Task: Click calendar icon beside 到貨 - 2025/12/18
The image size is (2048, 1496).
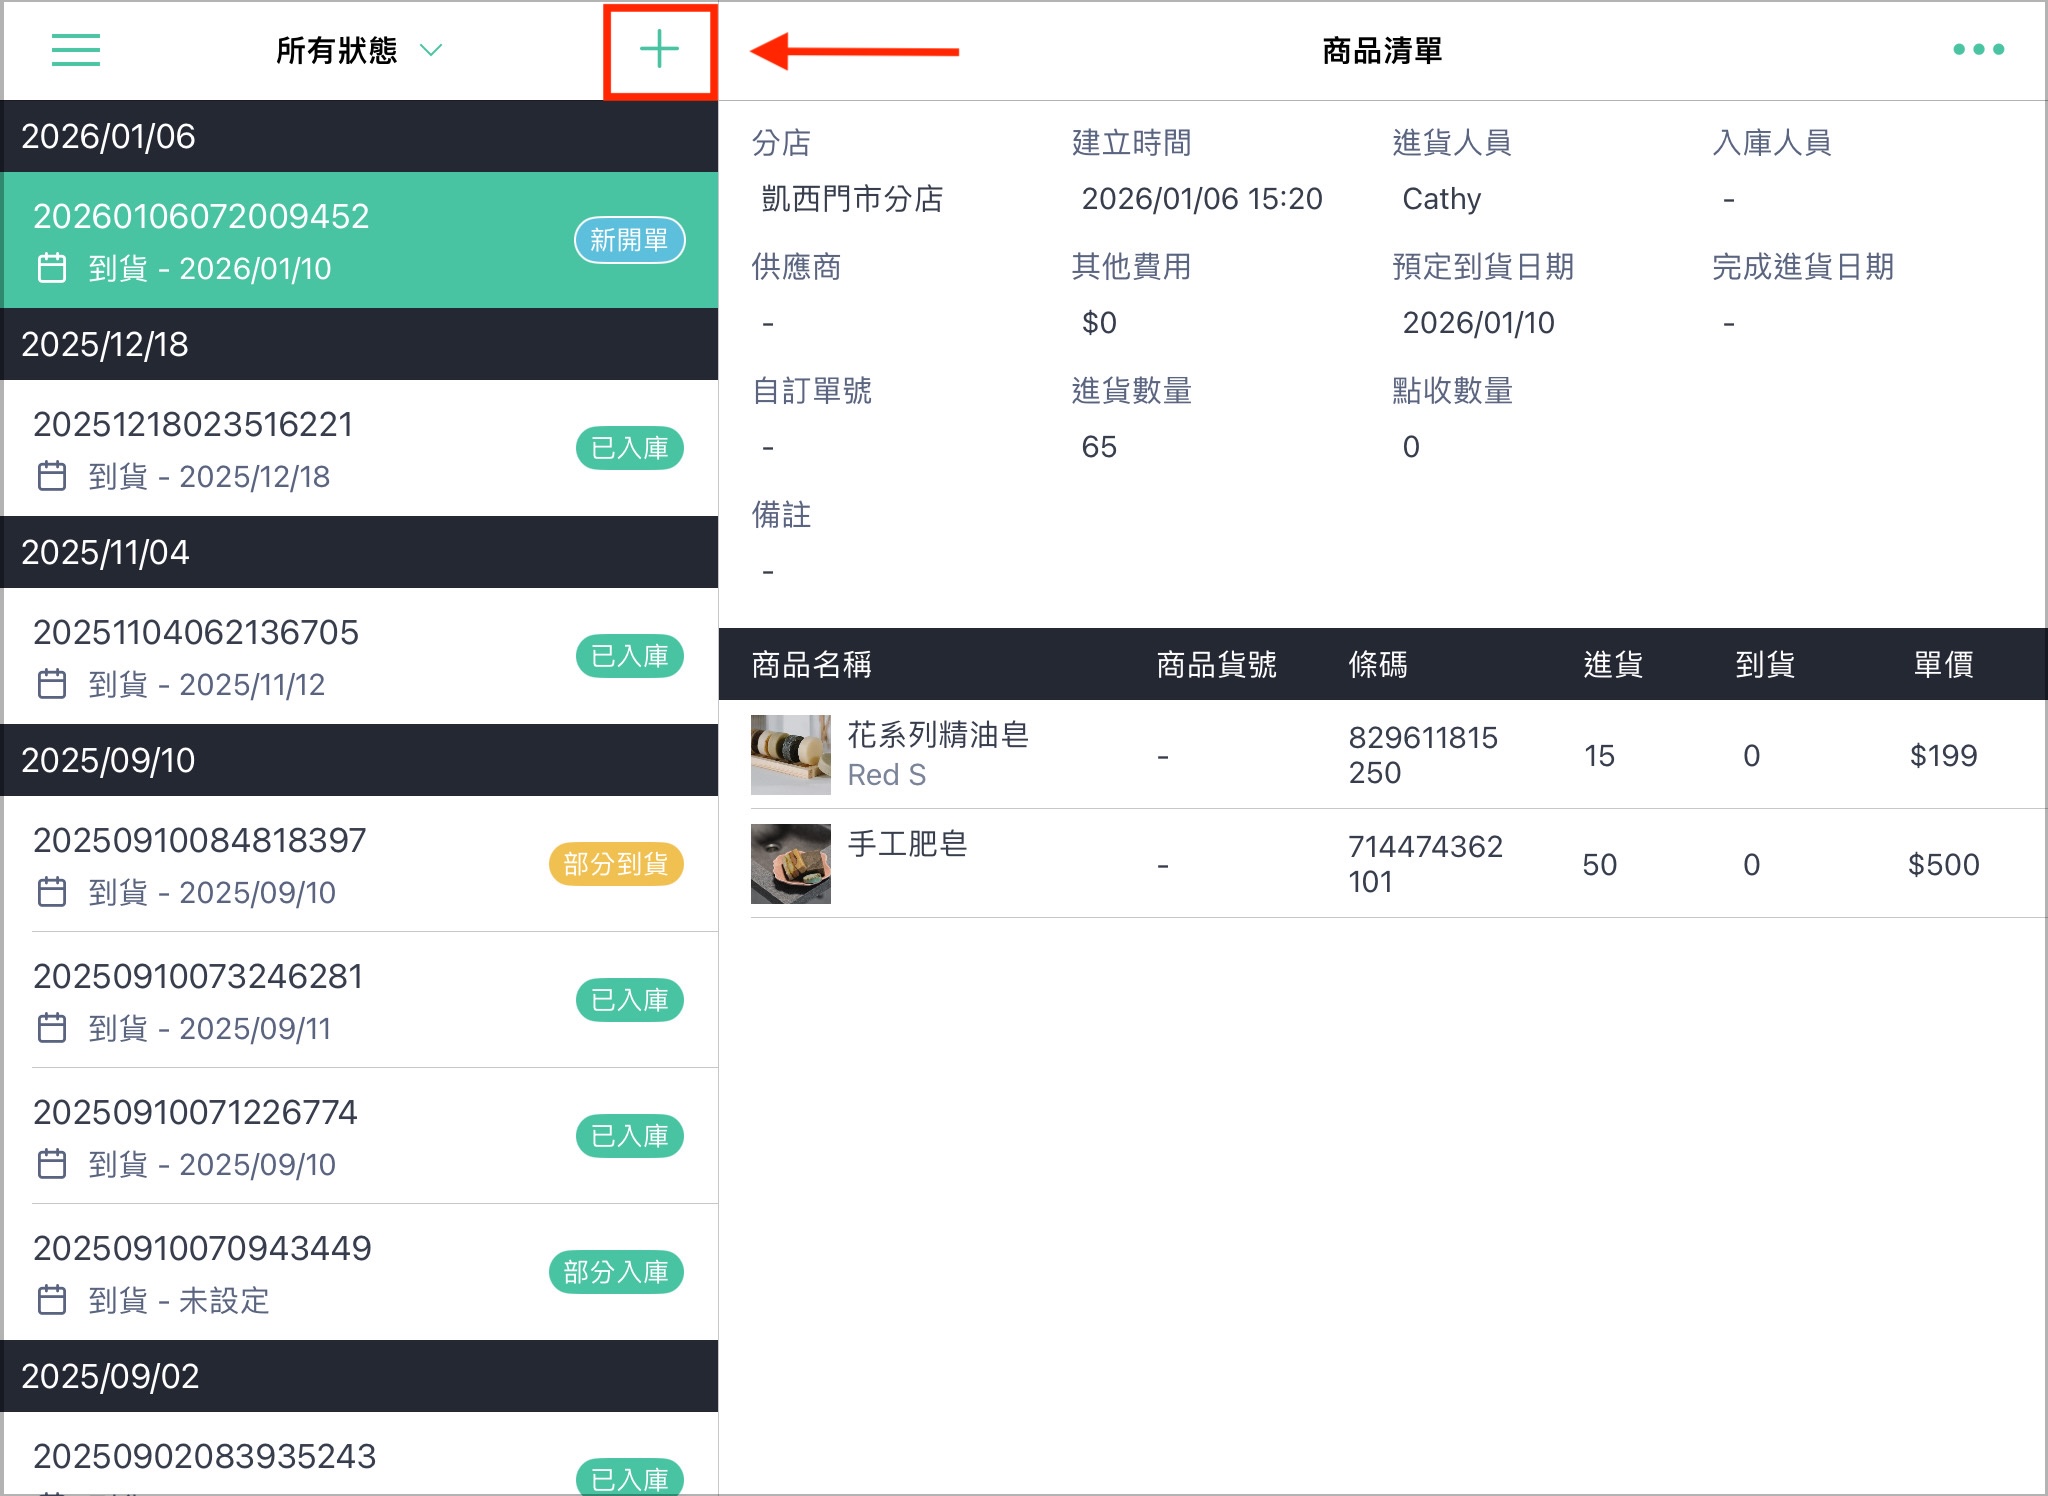Action: (52, 476)
